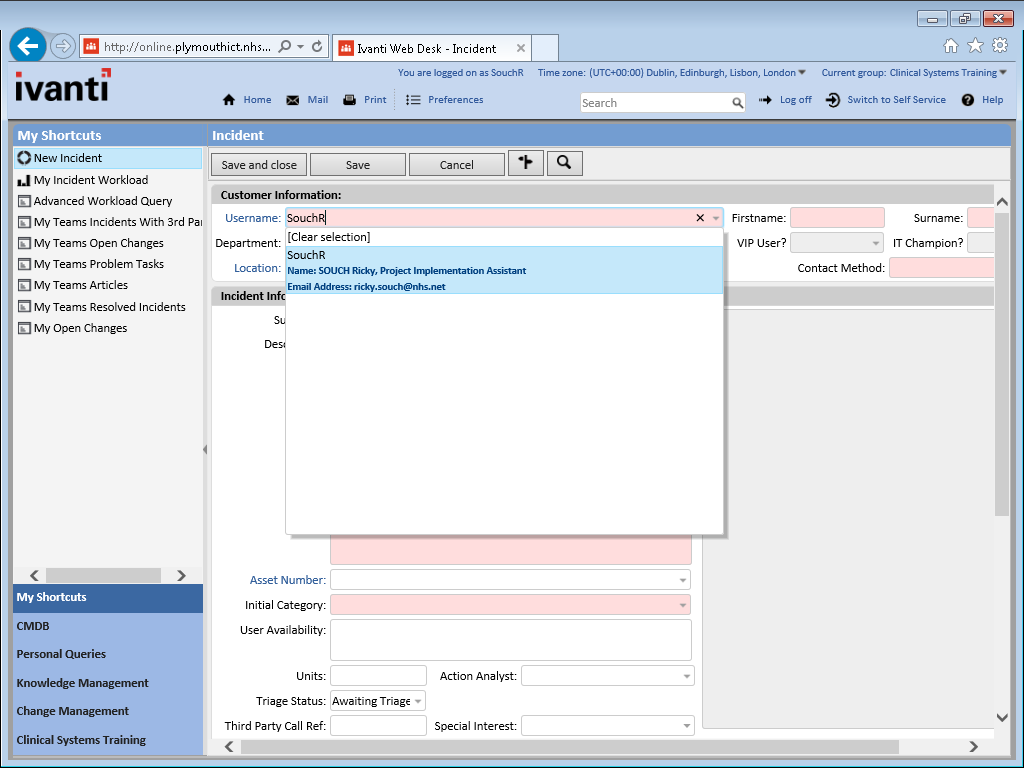
Task: Switch to Ivanti Web Desk - Incident tab
Action: 432,48
